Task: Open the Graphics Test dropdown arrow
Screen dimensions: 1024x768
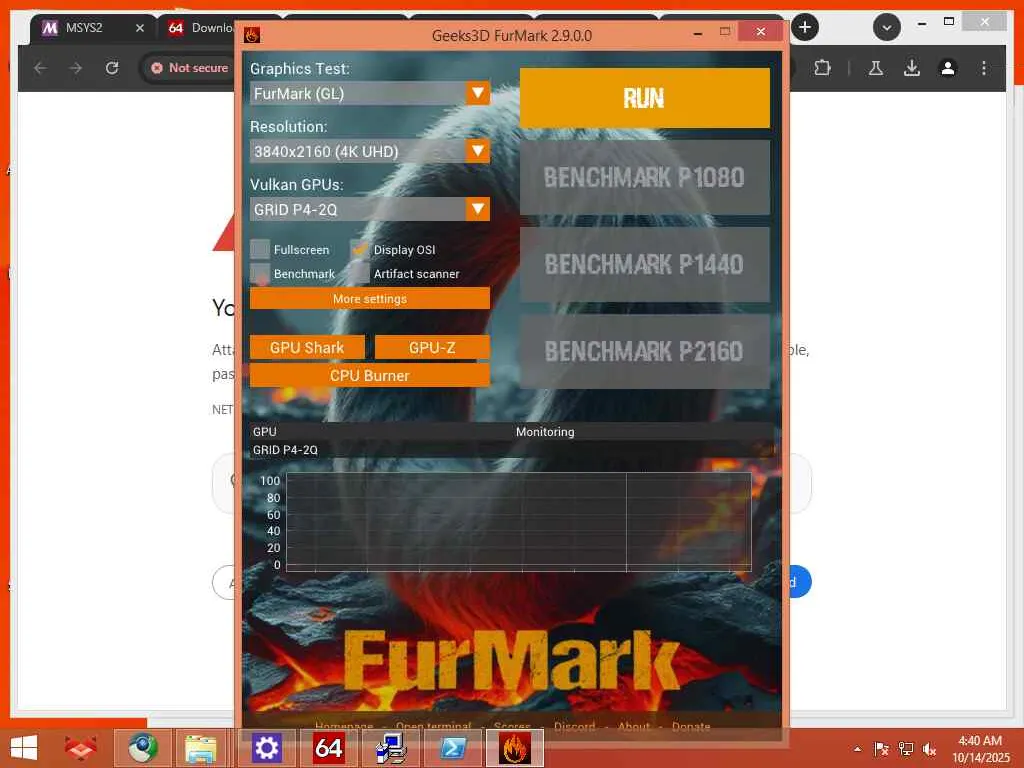Action: coord(478,93)
